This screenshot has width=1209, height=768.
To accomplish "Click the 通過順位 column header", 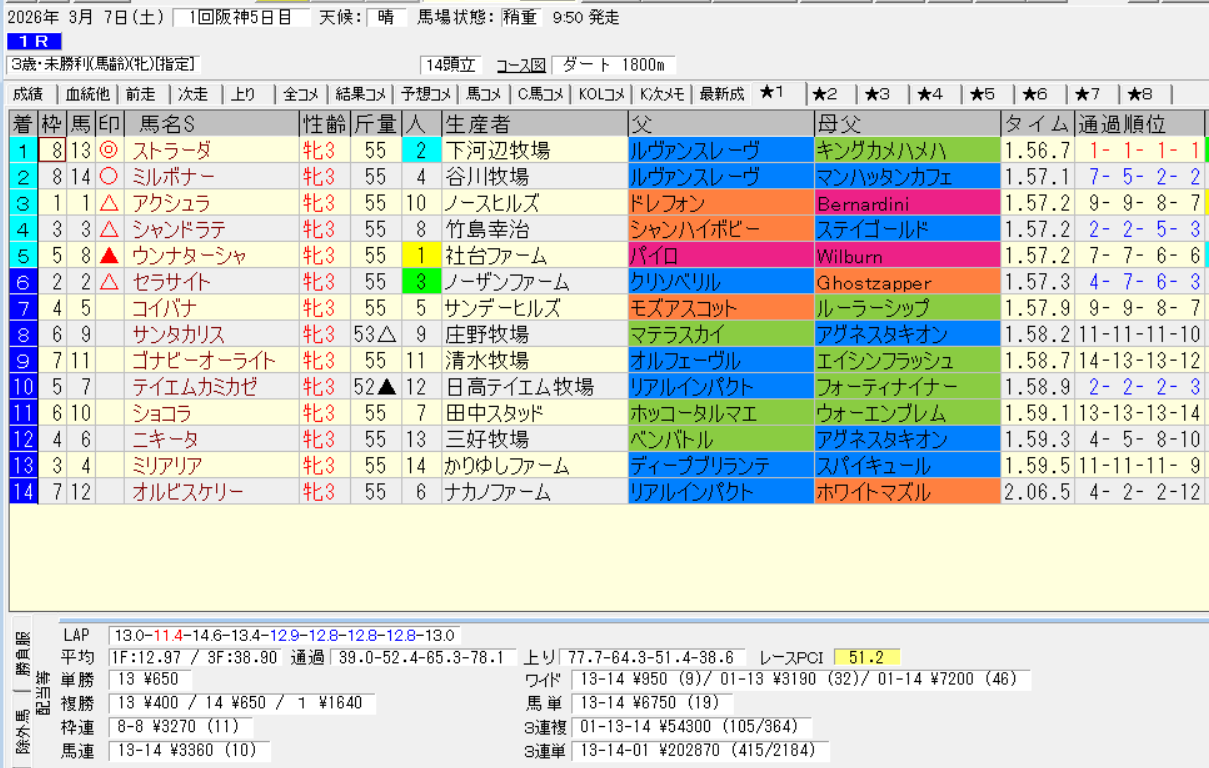I will [x=1121, y=124].
